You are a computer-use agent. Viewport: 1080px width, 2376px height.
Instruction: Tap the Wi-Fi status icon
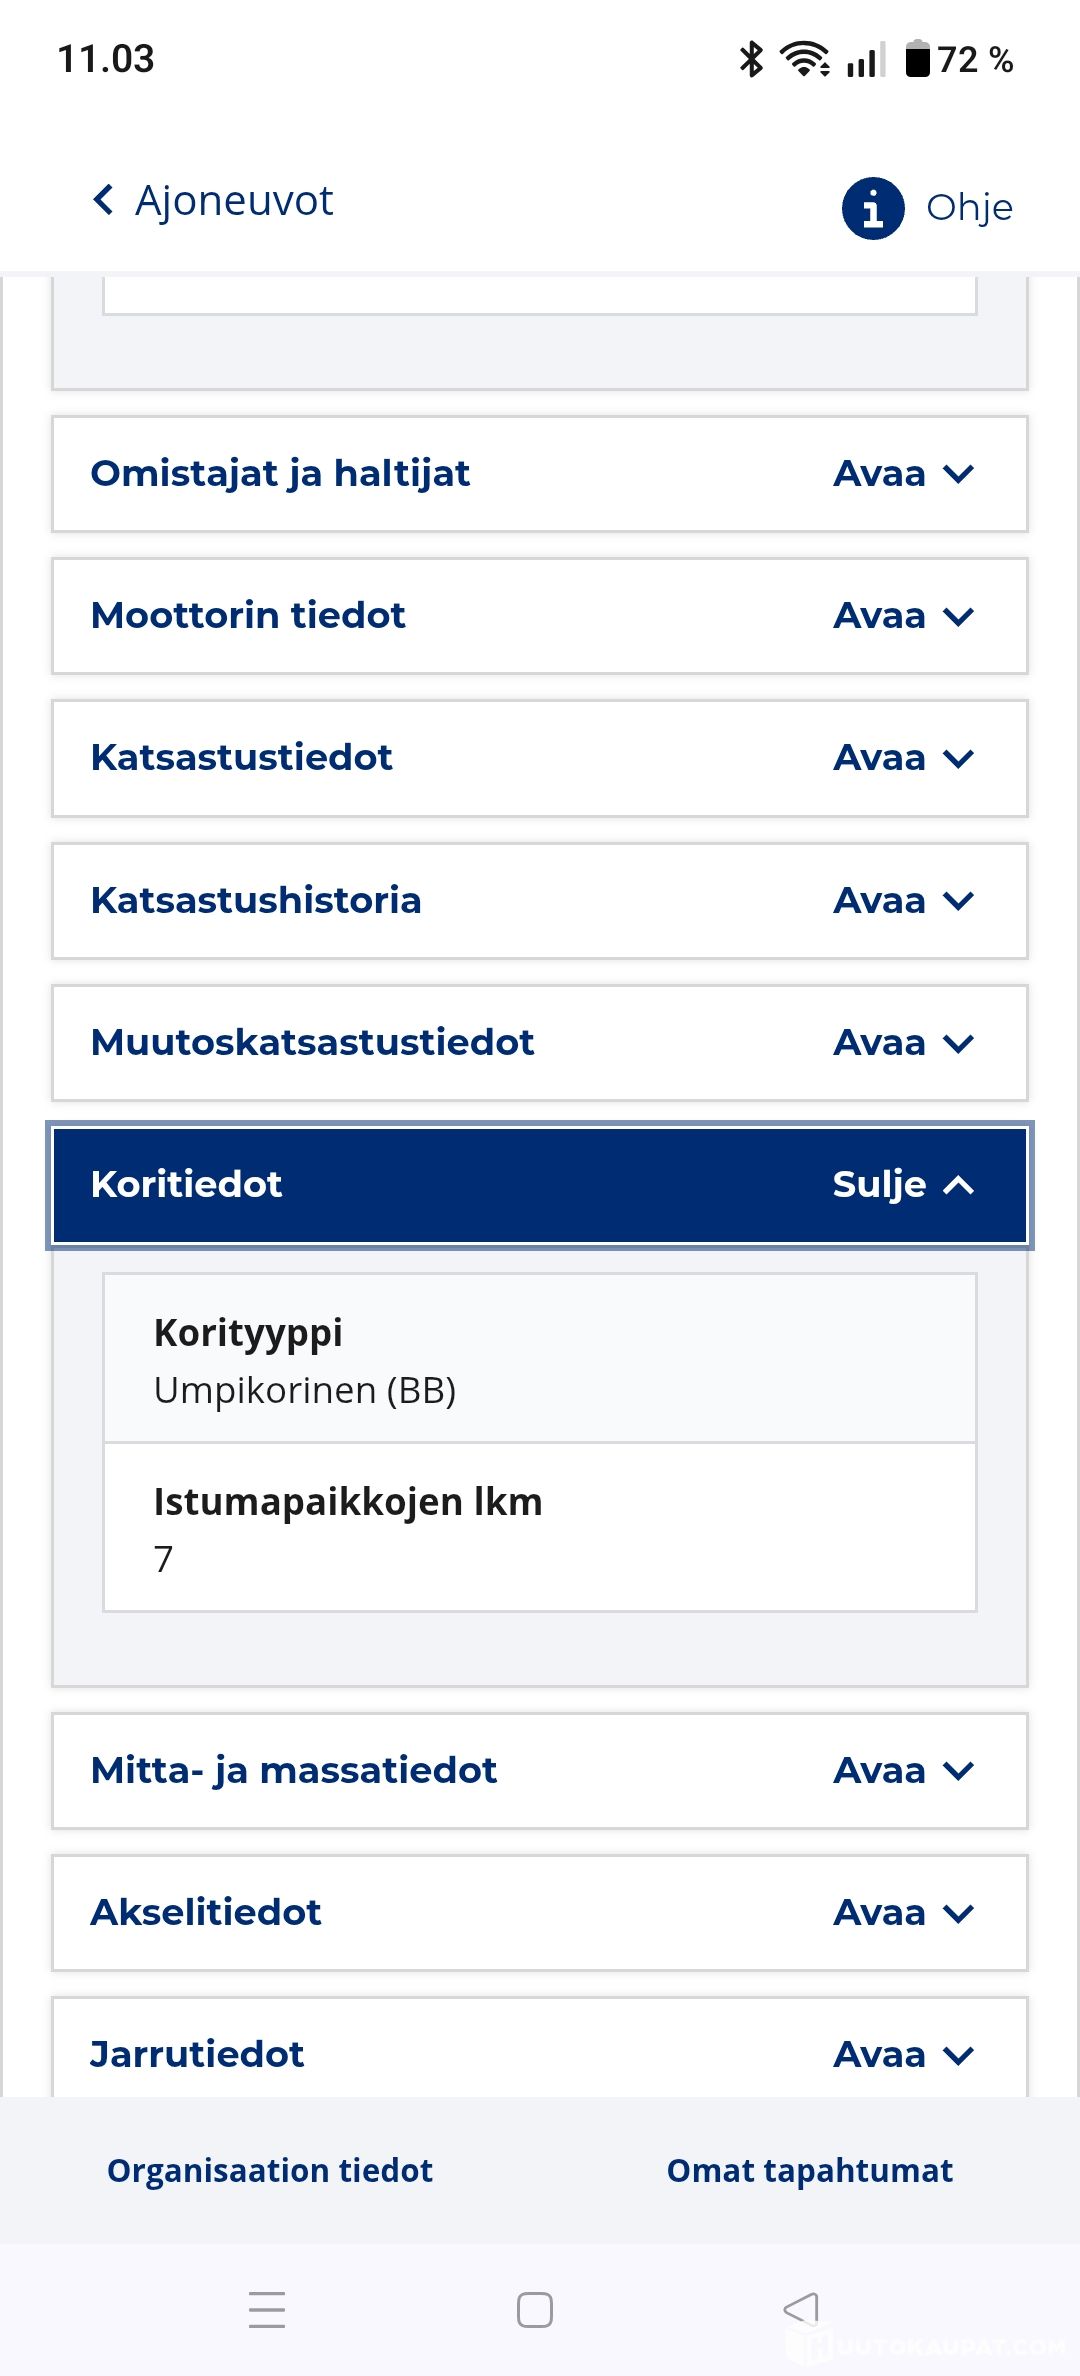click(x=804, y=60)
